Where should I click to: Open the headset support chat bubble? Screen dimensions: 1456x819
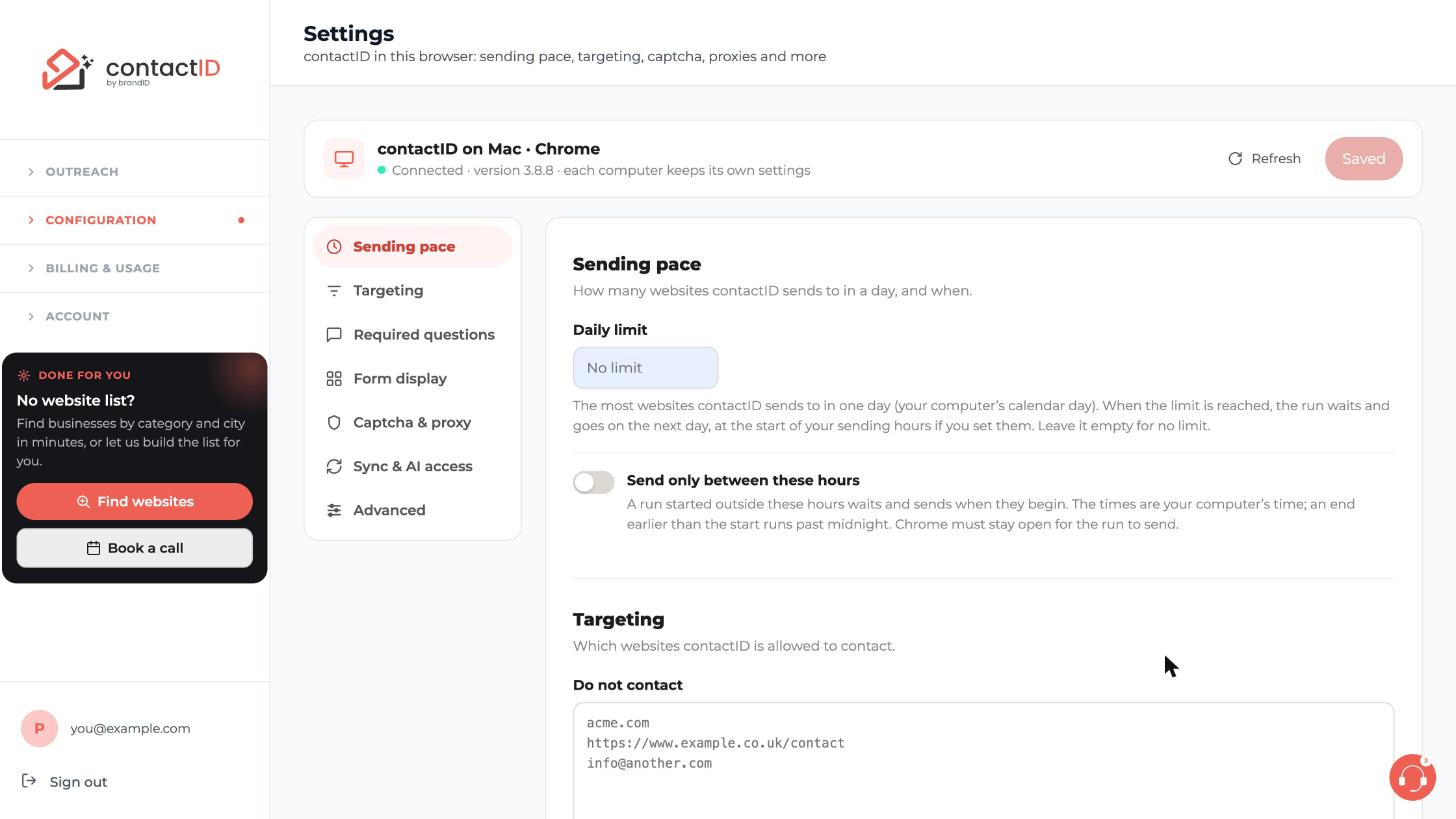1412,778
